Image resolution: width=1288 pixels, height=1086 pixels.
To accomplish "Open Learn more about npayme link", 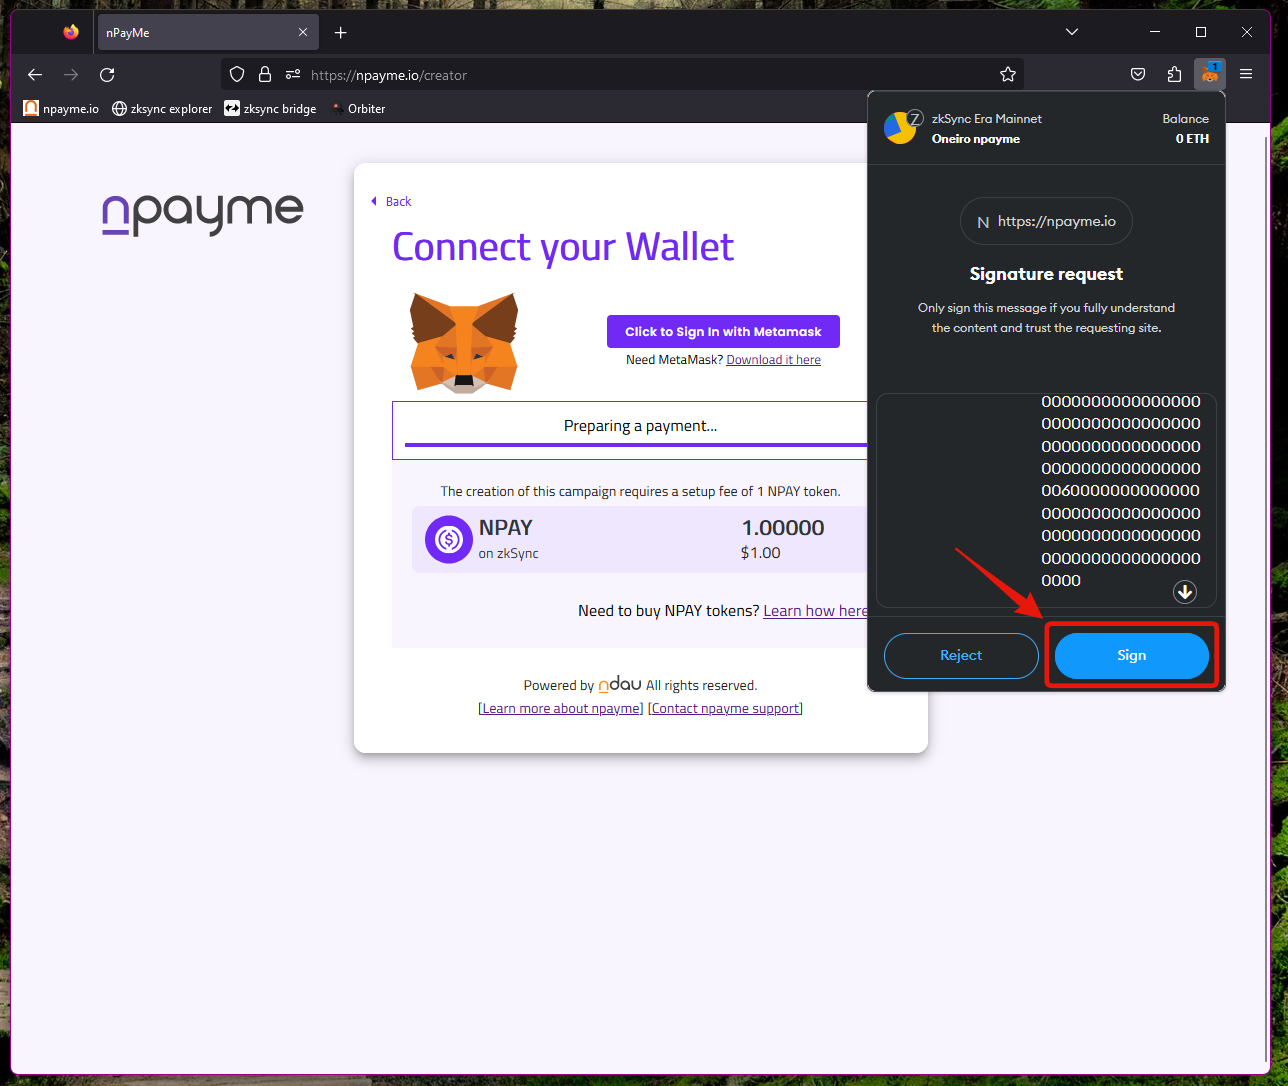I will [x=561, y=708].
